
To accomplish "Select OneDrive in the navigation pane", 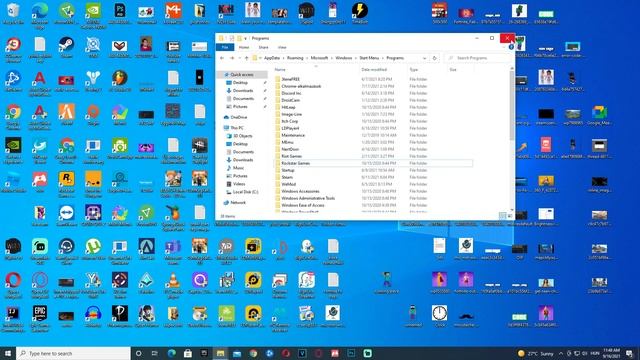I will (x=238, y=117).
